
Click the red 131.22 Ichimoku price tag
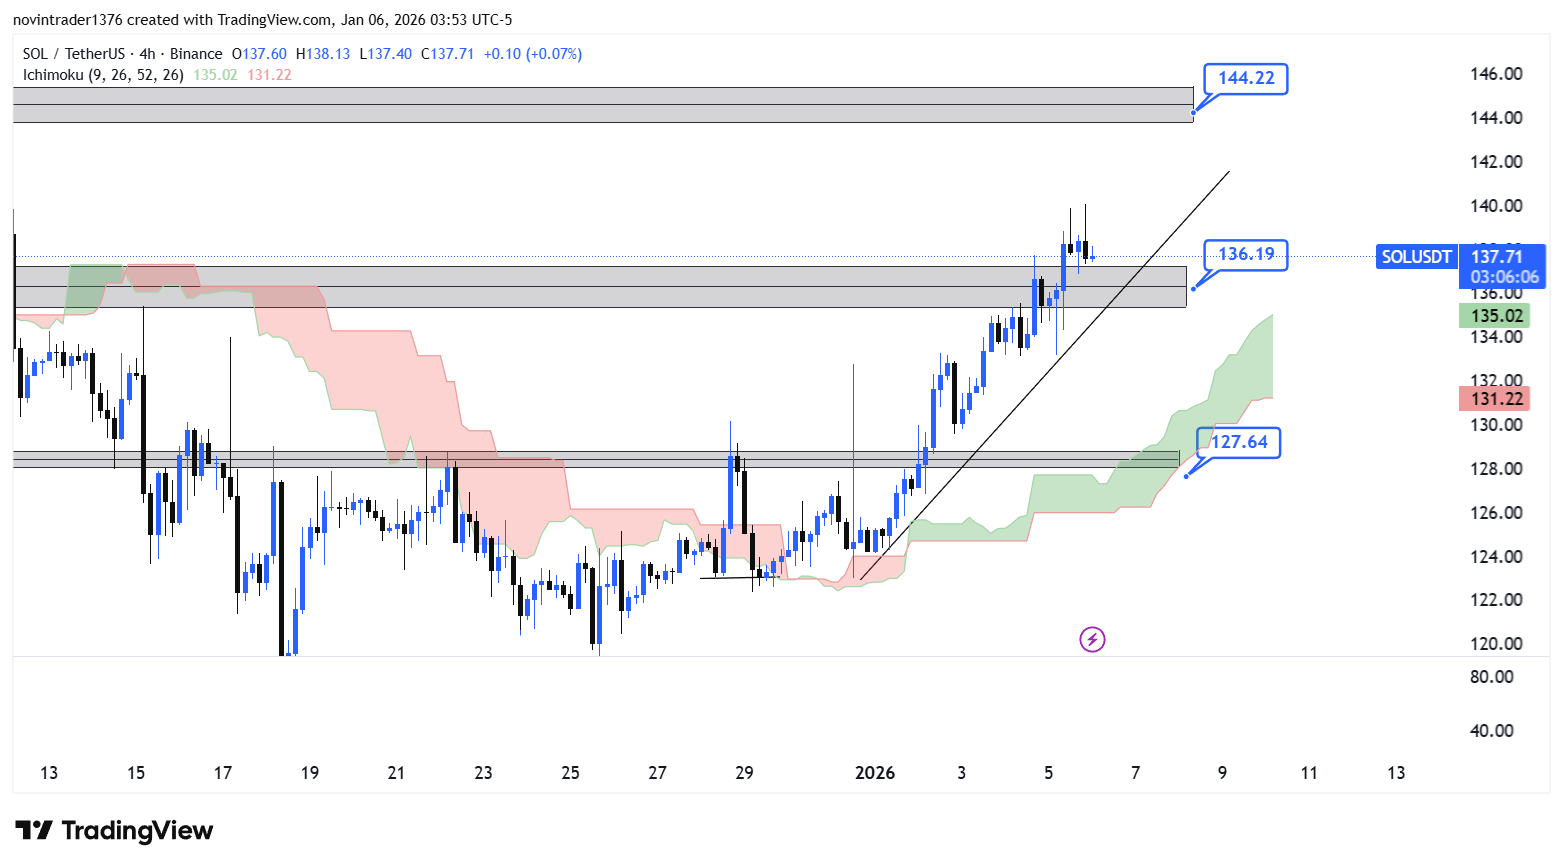click(x=1496, y=399)
